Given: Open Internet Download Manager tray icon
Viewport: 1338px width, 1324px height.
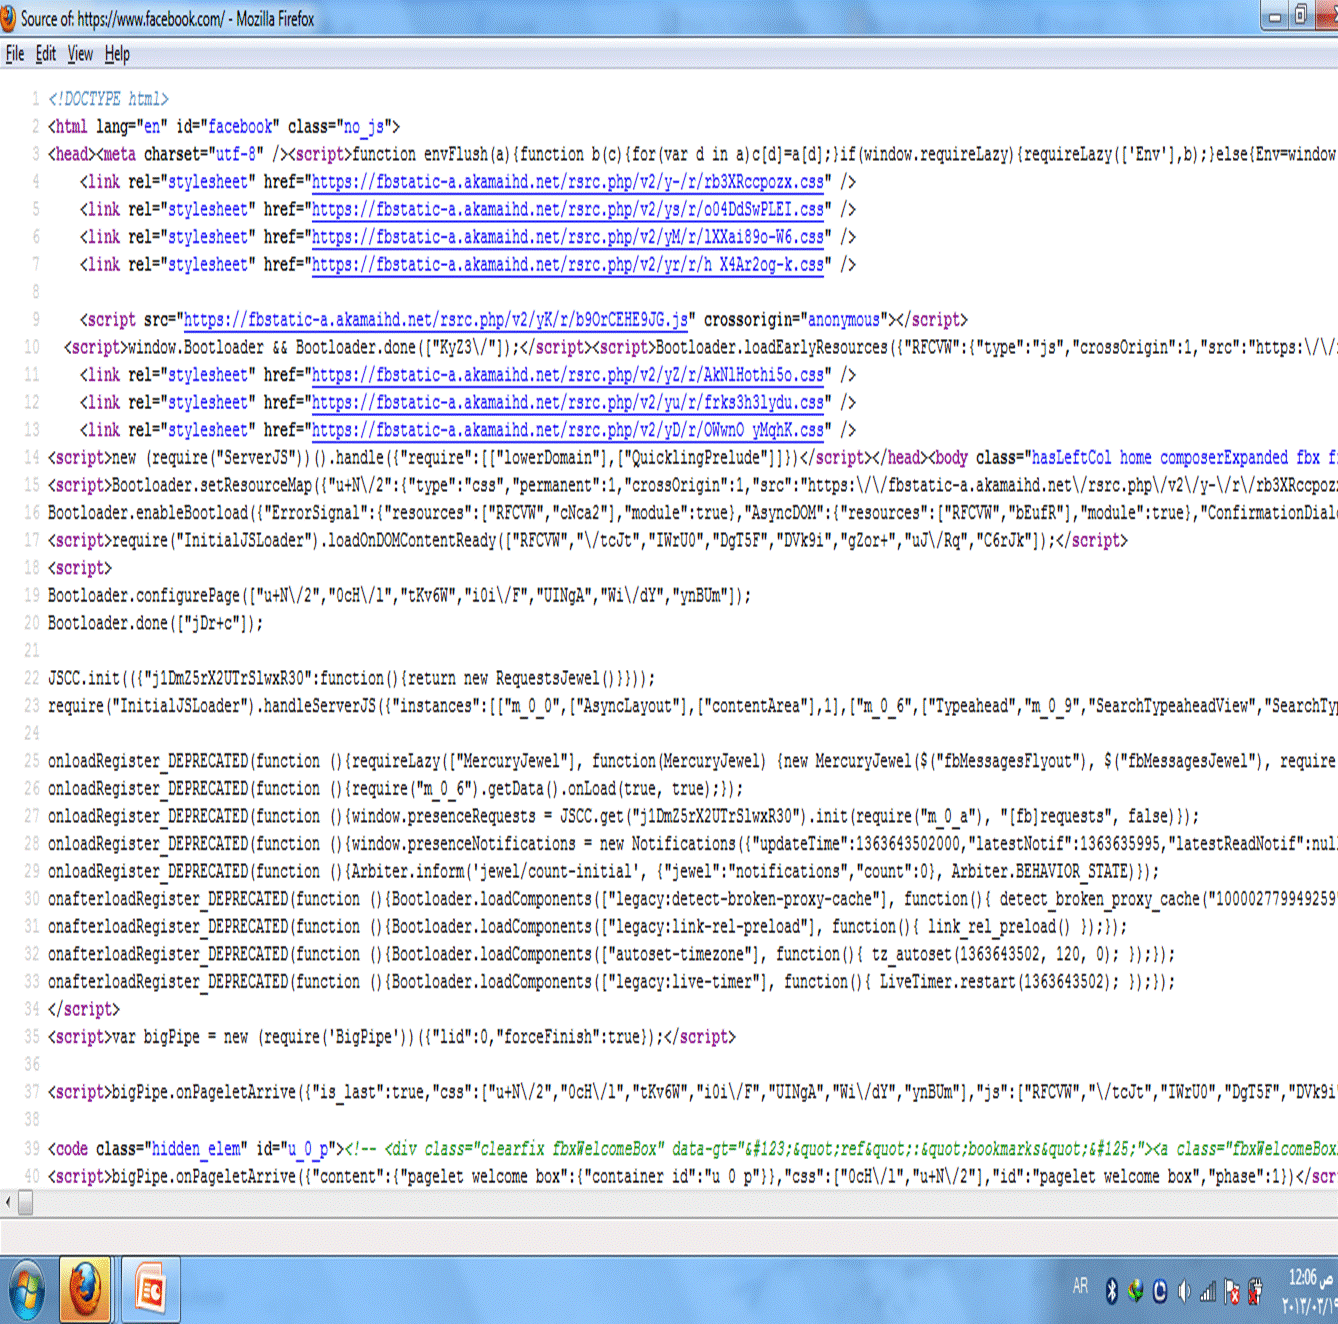Looking at the screenshot, I should tap(1135, 1292).
